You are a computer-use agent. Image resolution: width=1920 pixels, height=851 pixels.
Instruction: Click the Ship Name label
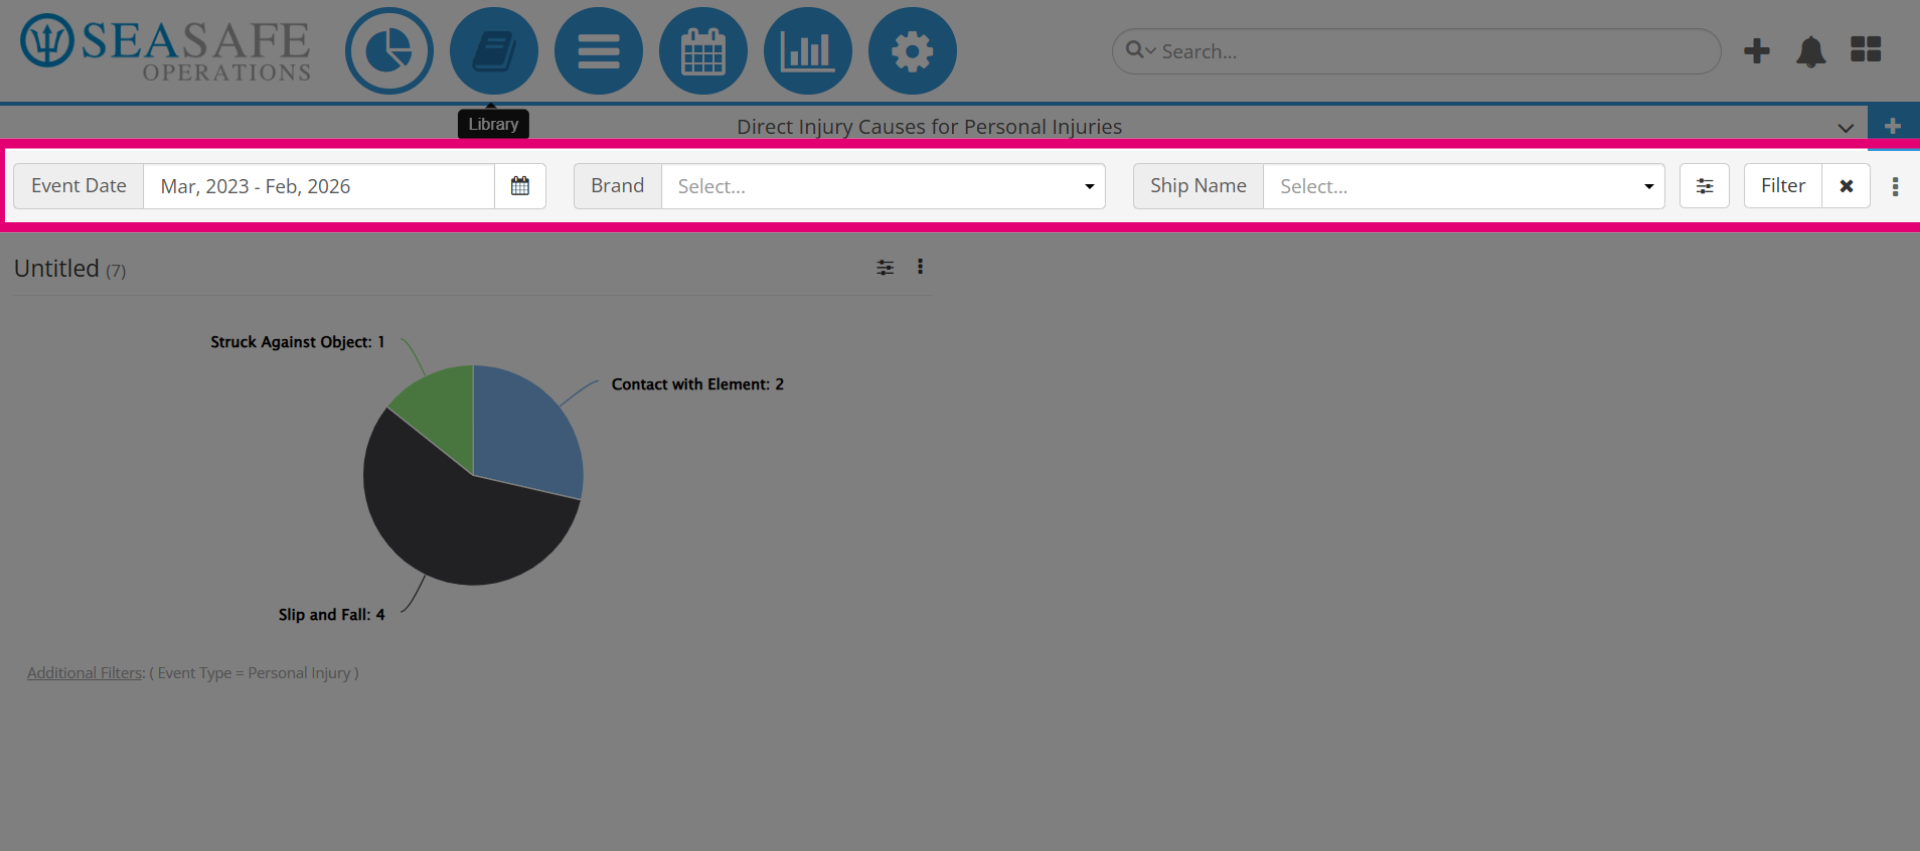1198,186
